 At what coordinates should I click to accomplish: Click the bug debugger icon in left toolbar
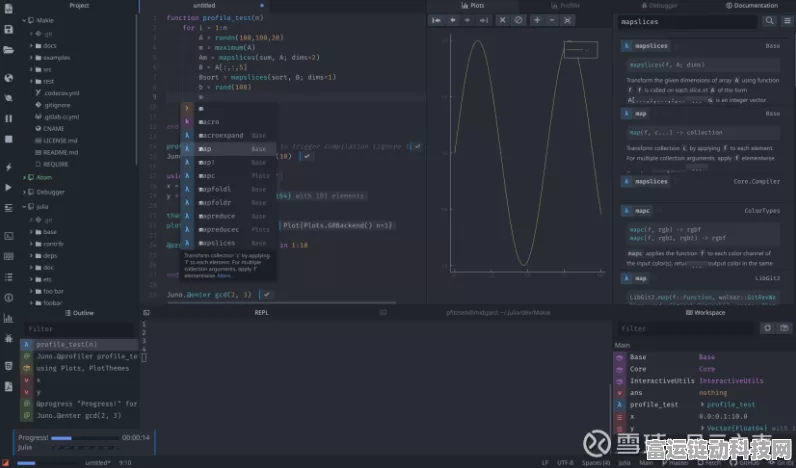pos(8,338)
